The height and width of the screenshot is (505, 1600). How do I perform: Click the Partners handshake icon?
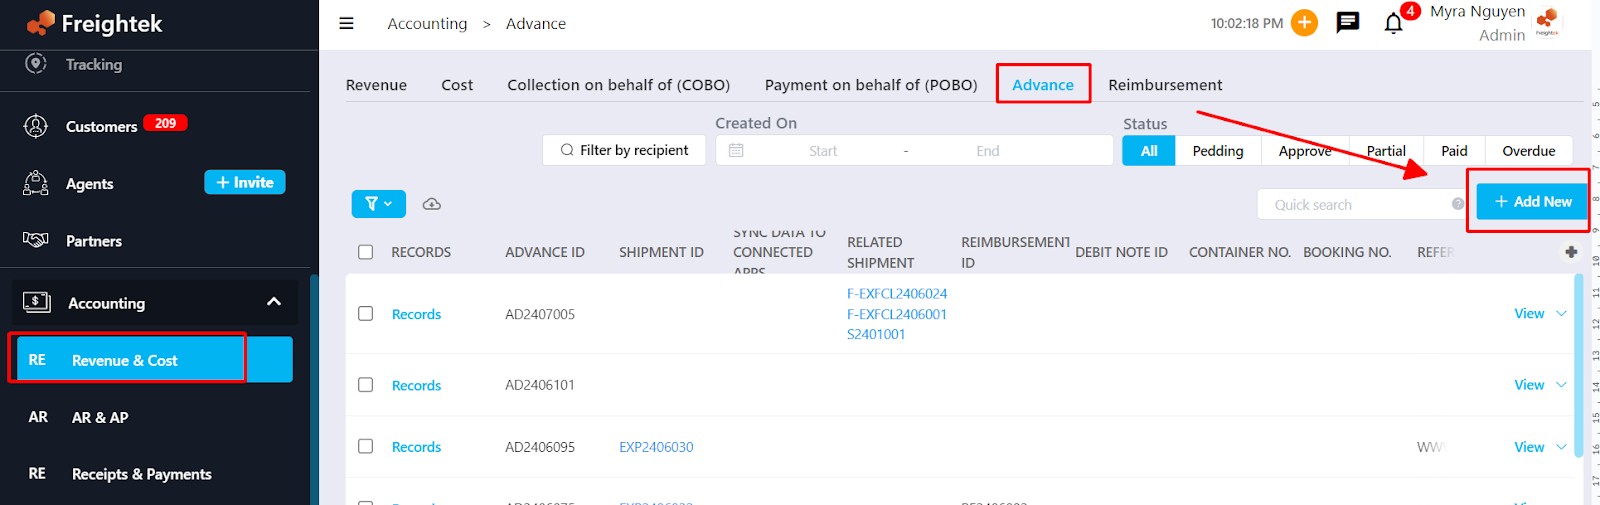36,240
